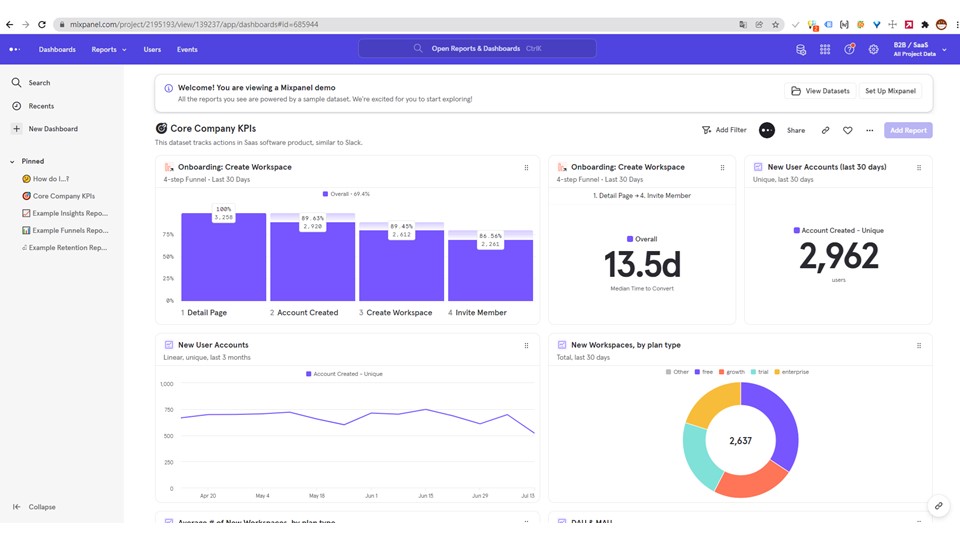960x540 pixels.
Task: Click Add Filter on the dashboard
Action: coord(724,130)
